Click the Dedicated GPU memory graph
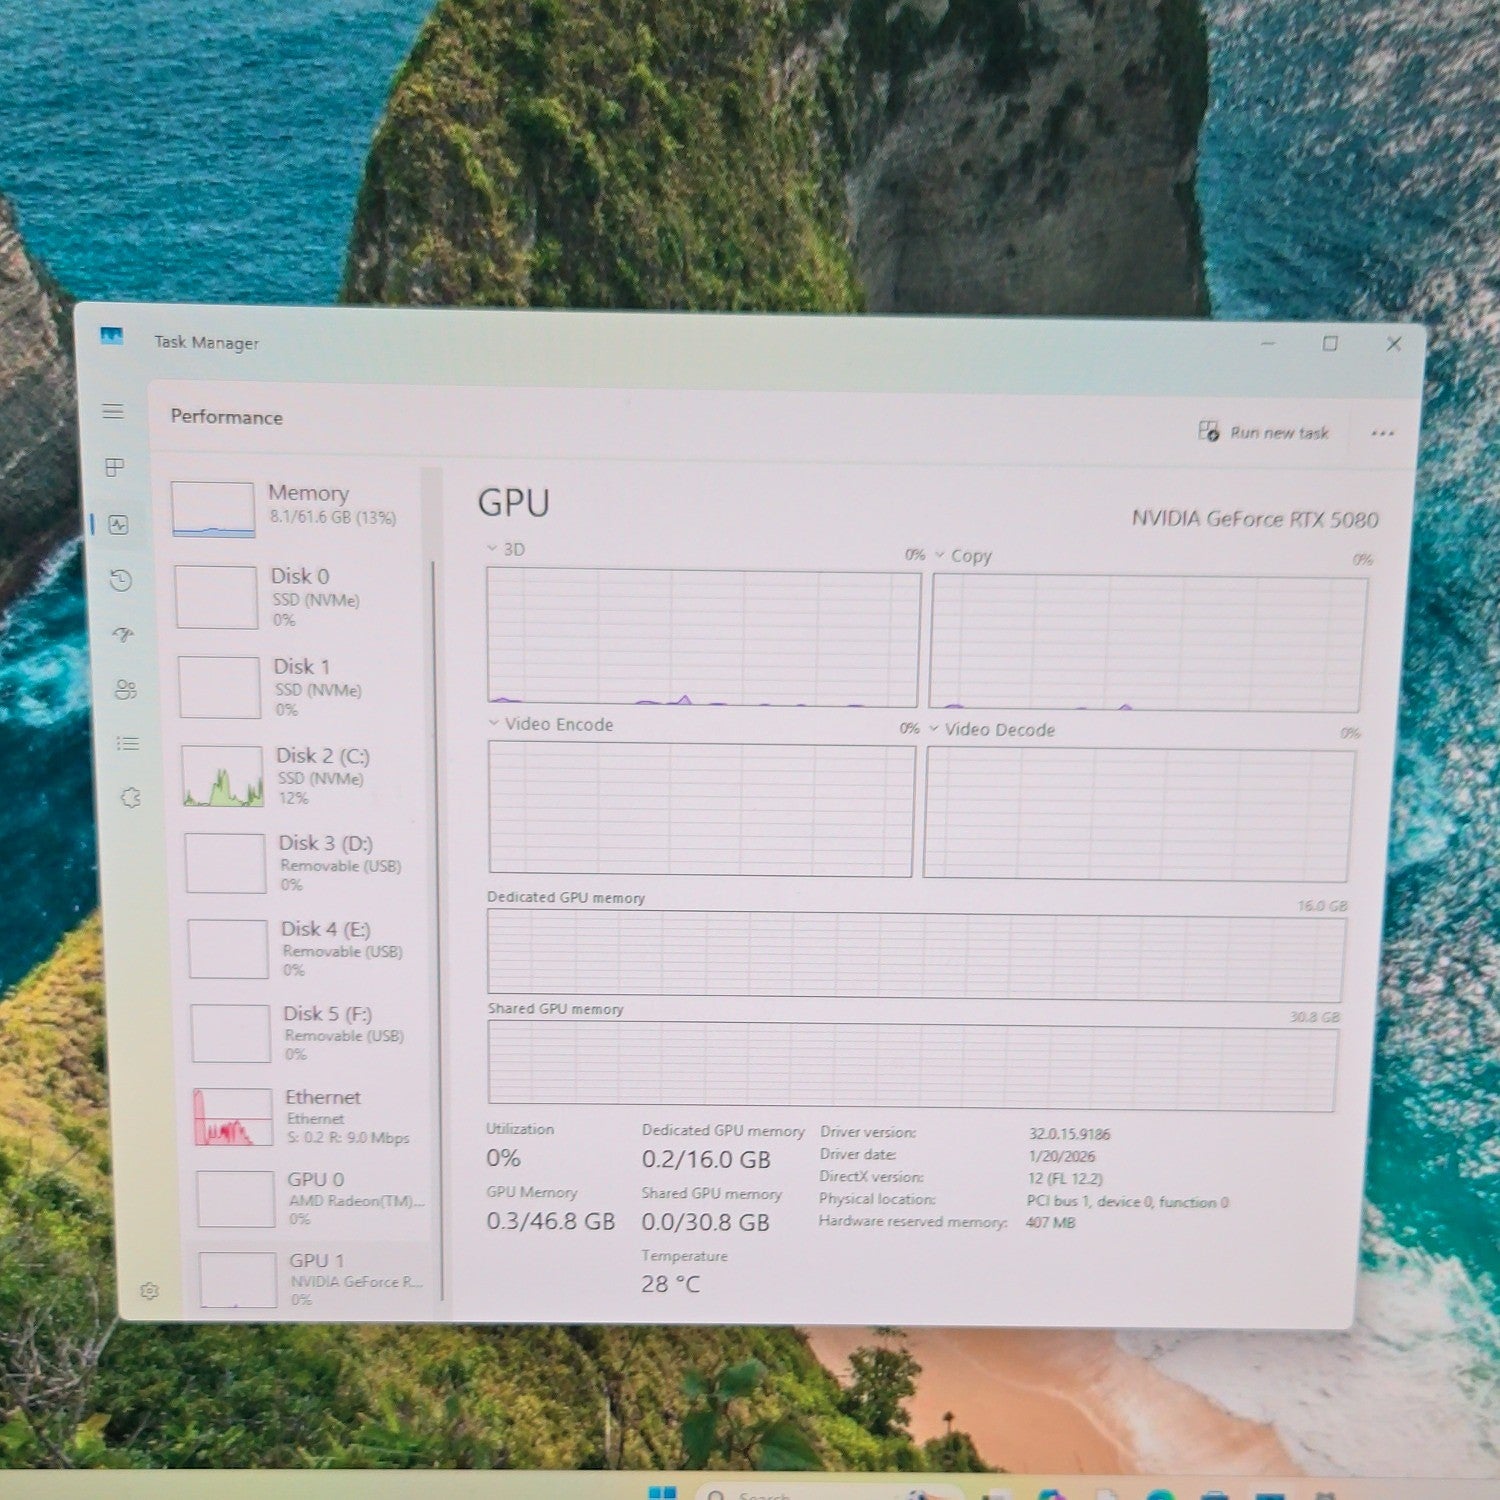Viewport: 1500px width, 1500px height. (x=916, y=954)
